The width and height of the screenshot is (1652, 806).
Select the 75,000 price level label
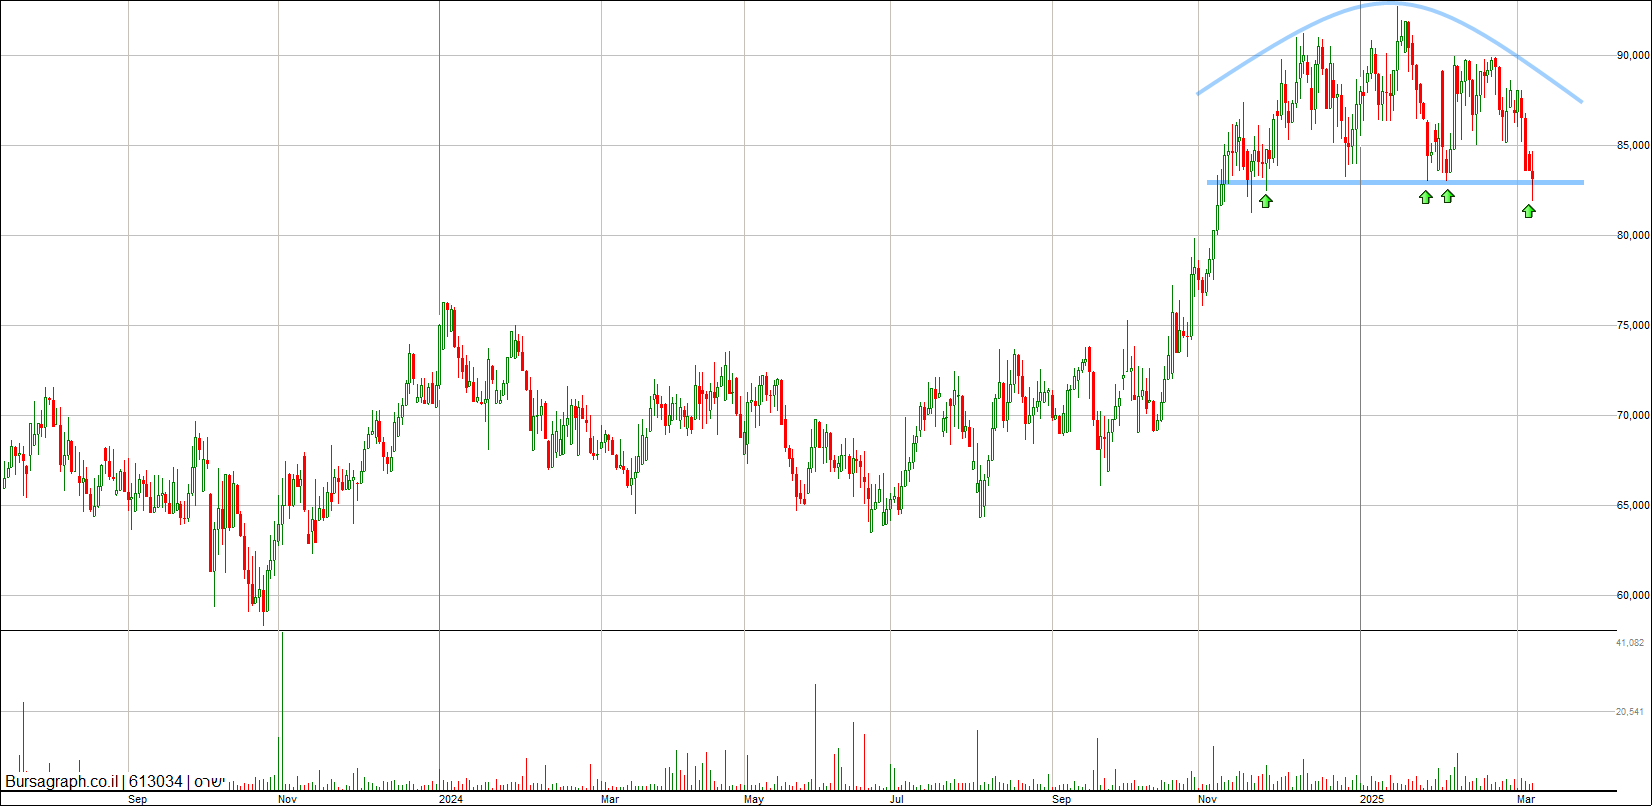coord(1632,326)
